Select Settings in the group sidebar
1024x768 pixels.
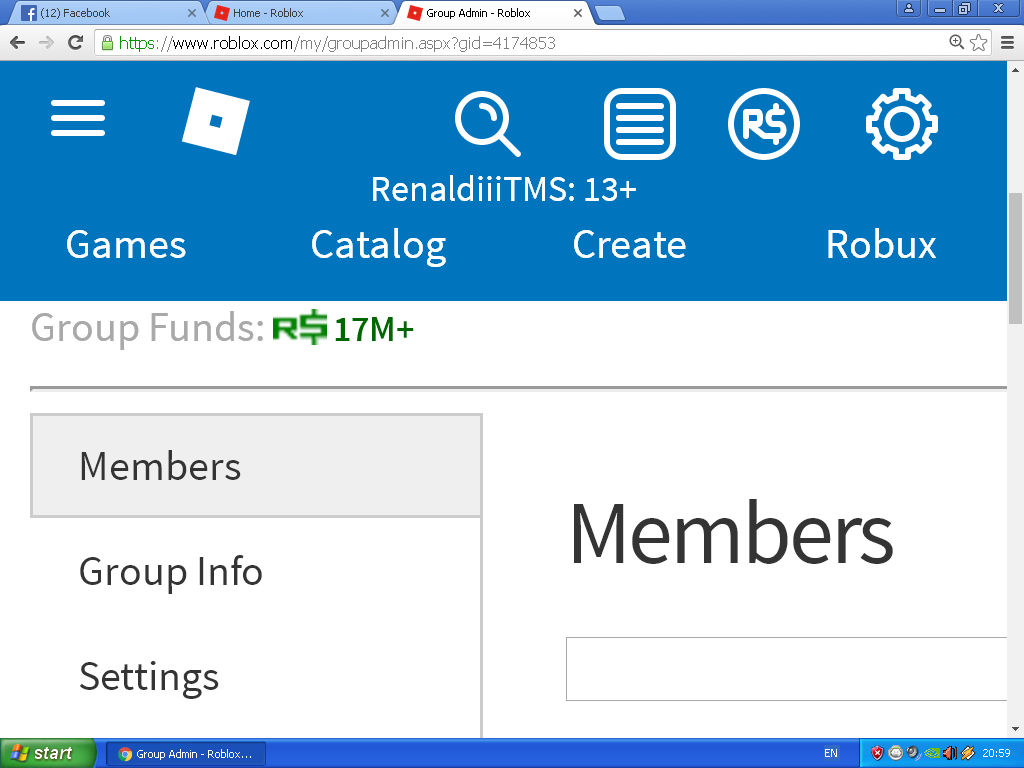pyautogui.click(x=149, y=677)
